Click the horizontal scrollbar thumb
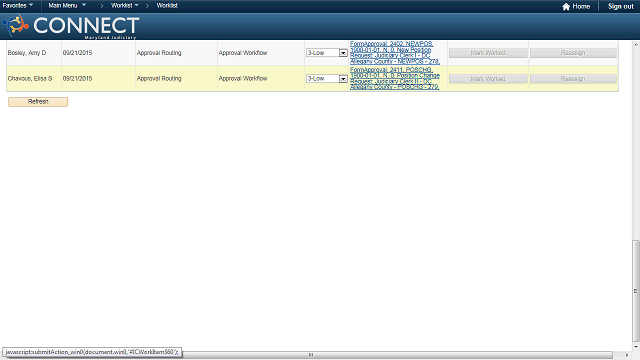The height and width of the screenshot is (360, 640). click(x=310, y=355)
